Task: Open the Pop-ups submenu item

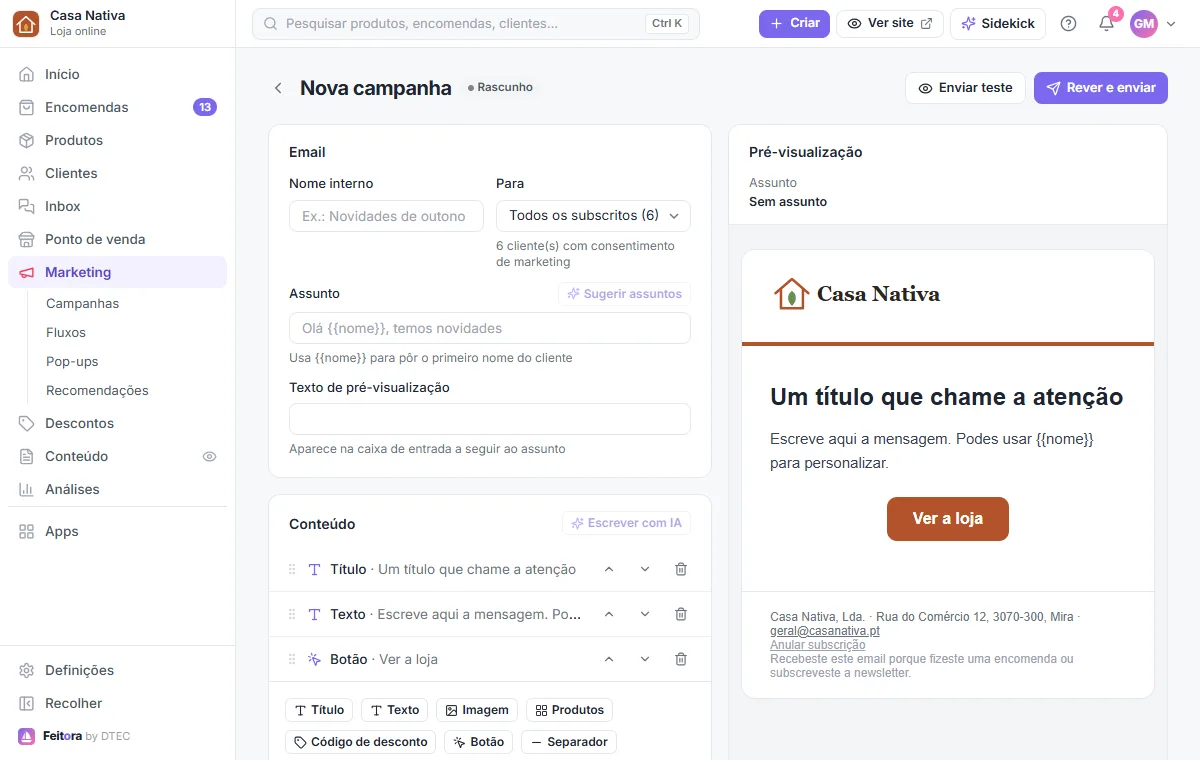Action: 72,361
